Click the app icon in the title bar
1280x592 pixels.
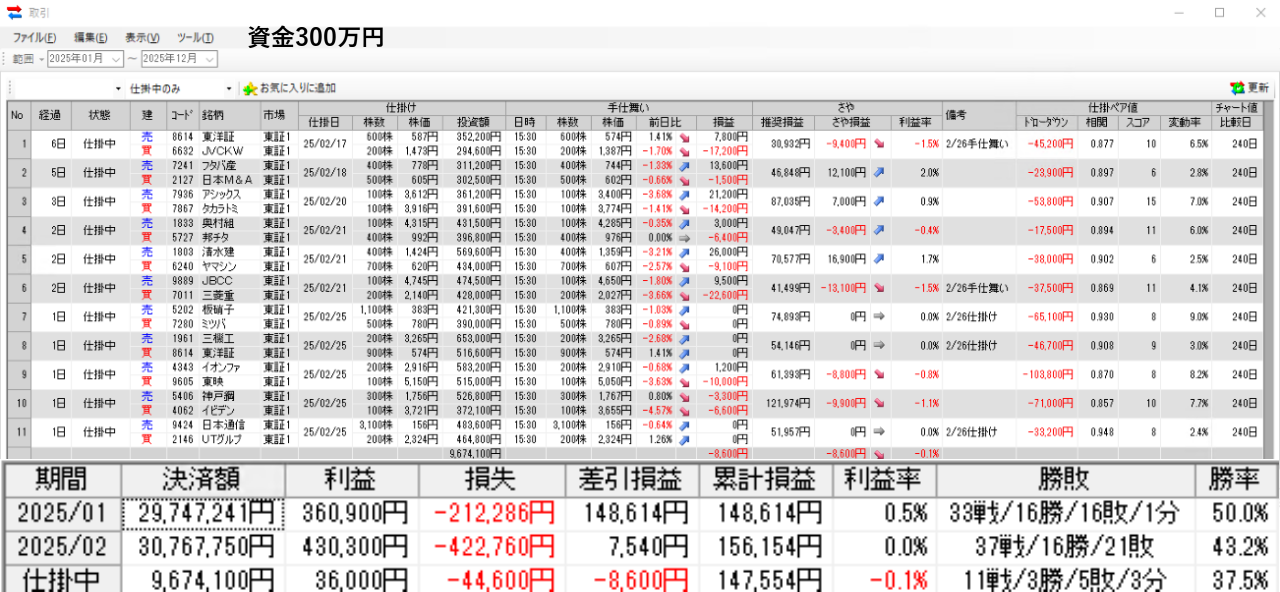pyautogui.click(x=14, y=12)
